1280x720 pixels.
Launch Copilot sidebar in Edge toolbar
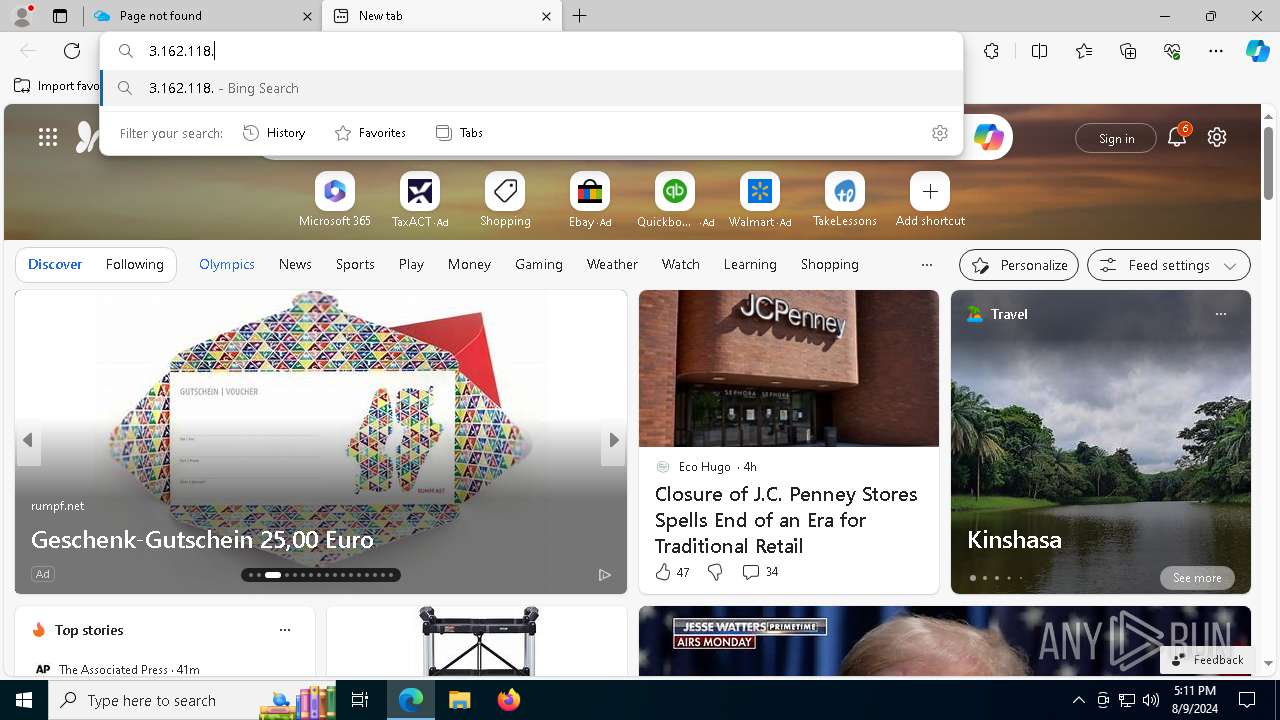pos(1257,51)
